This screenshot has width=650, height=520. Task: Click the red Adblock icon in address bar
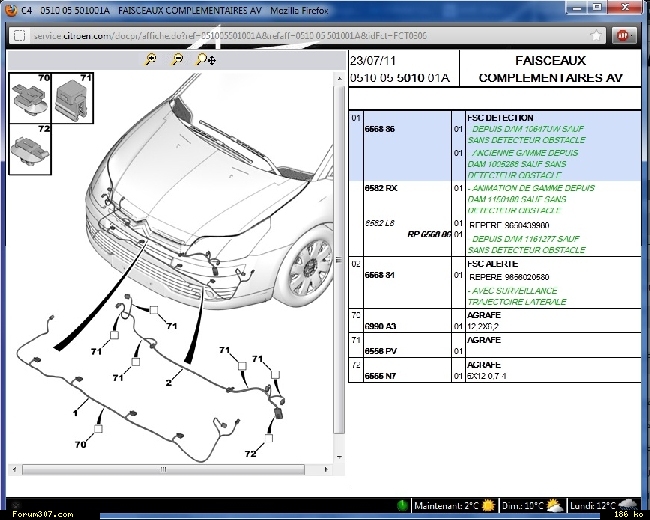coord(621,34)
